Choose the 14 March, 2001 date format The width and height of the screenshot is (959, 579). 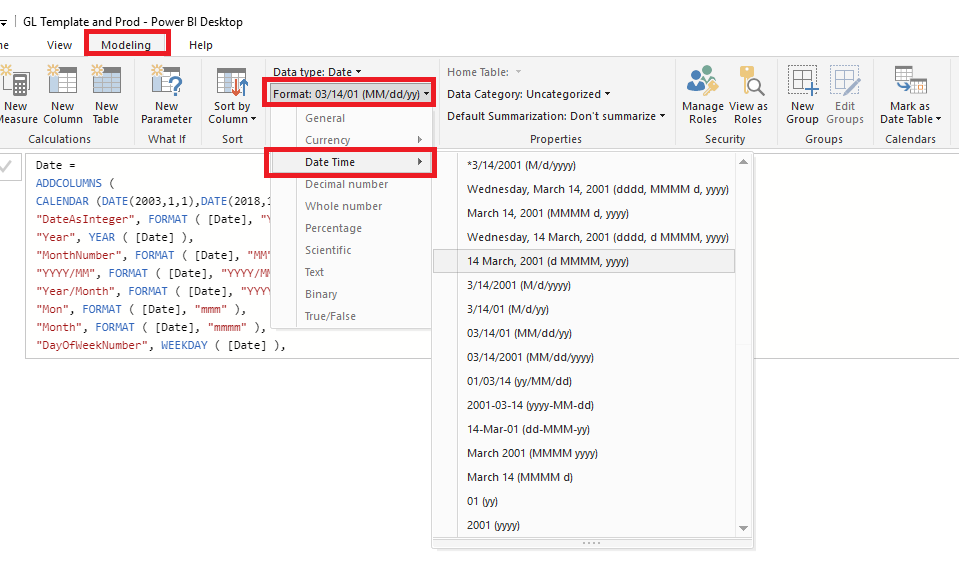point(548,261)
